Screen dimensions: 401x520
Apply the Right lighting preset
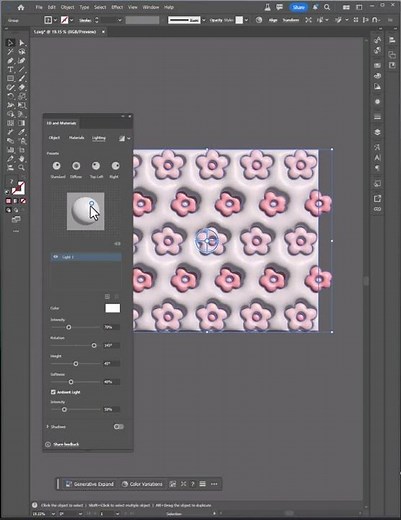[115, 166]
